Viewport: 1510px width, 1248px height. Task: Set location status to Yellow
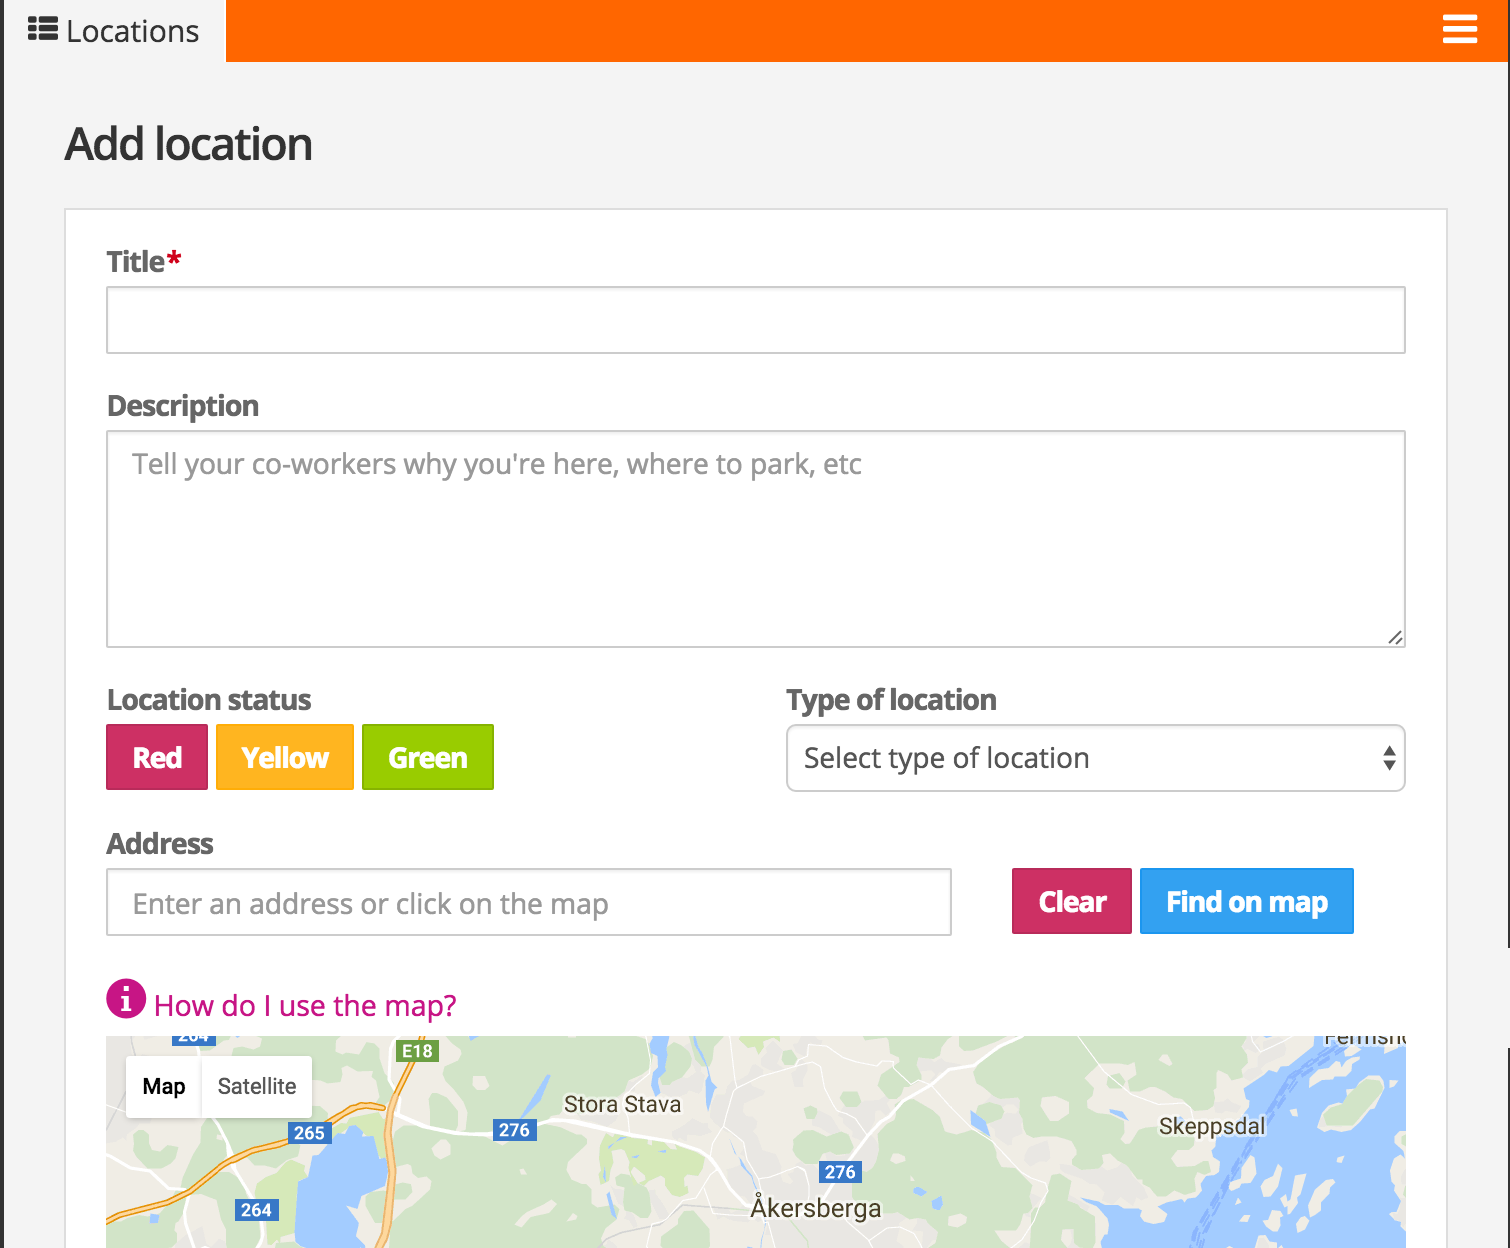[x=285, y=758]
